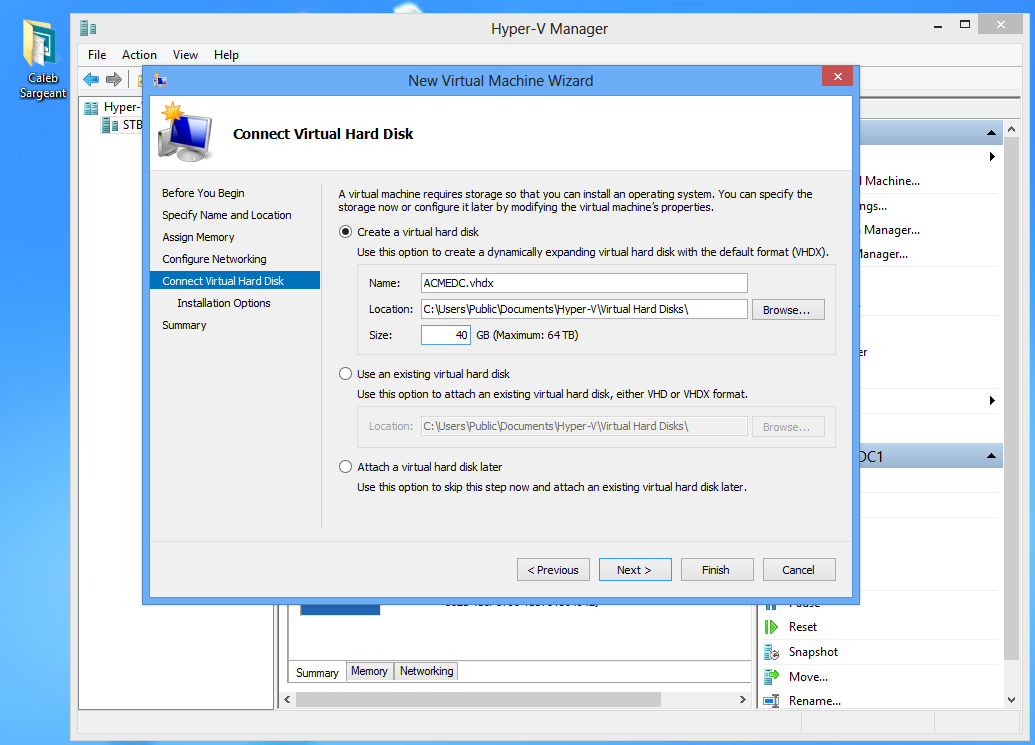
Task: Click the Move action icon
Action: tap(771, 676)
